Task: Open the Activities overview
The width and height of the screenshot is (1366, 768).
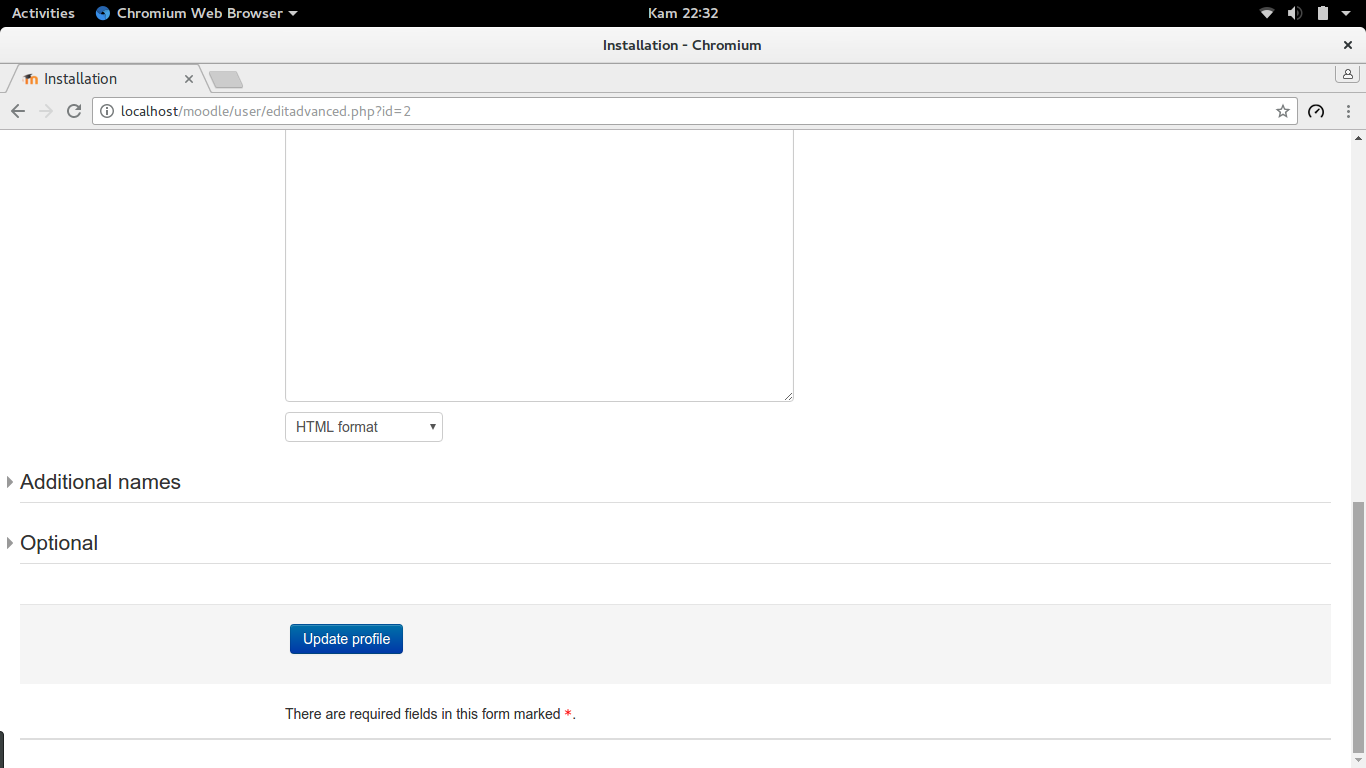Action: pyautogui.click(x=43, y=13)
